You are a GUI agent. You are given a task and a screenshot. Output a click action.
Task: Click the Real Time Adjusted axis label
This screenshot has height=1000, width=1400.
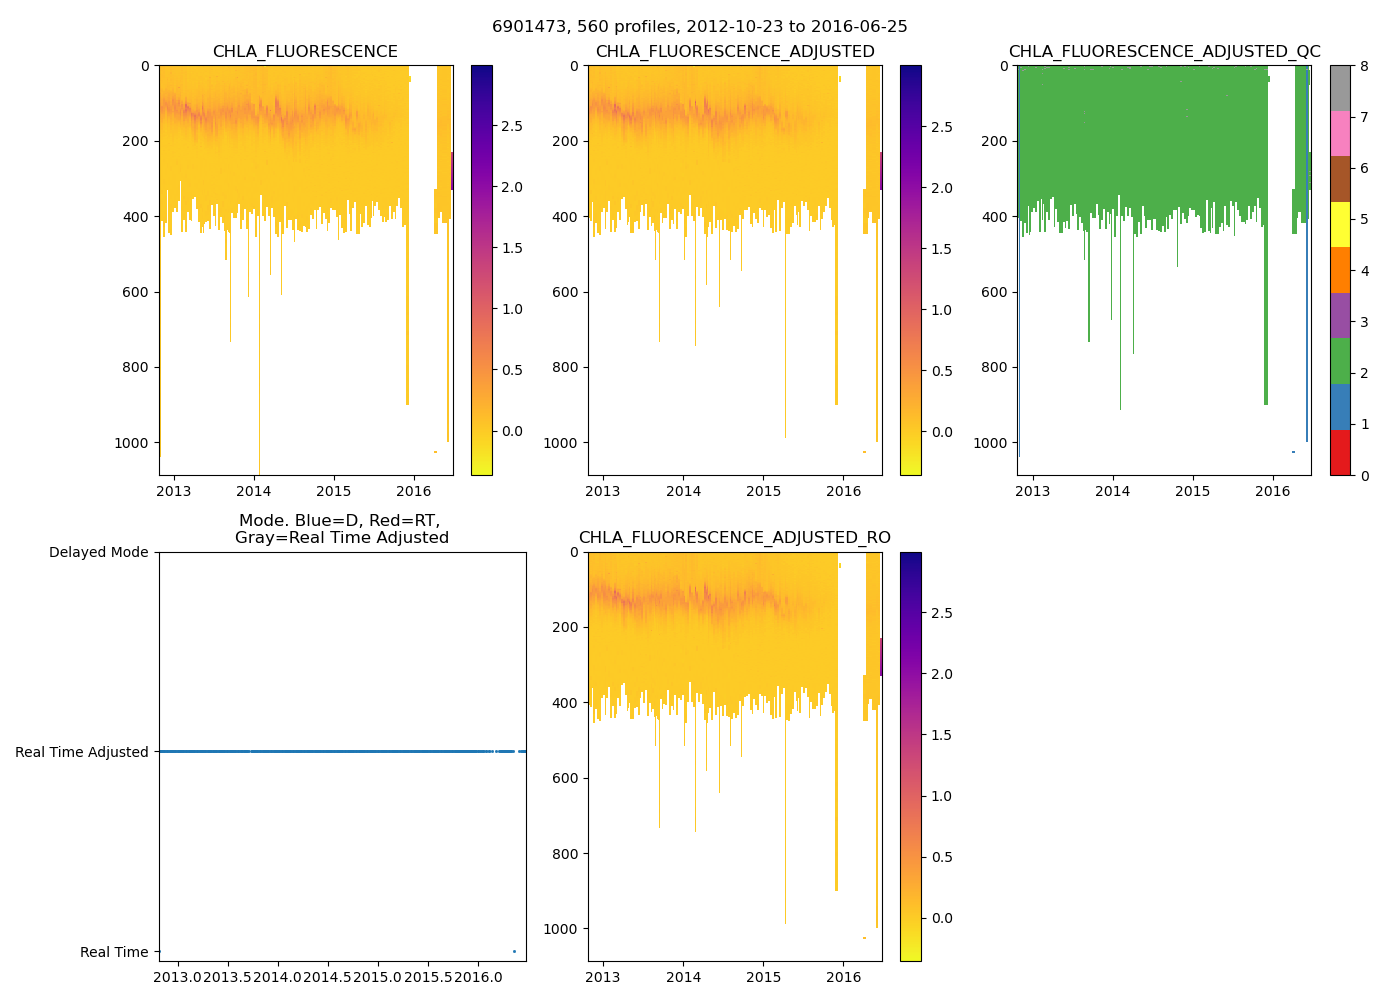(82, 752)
